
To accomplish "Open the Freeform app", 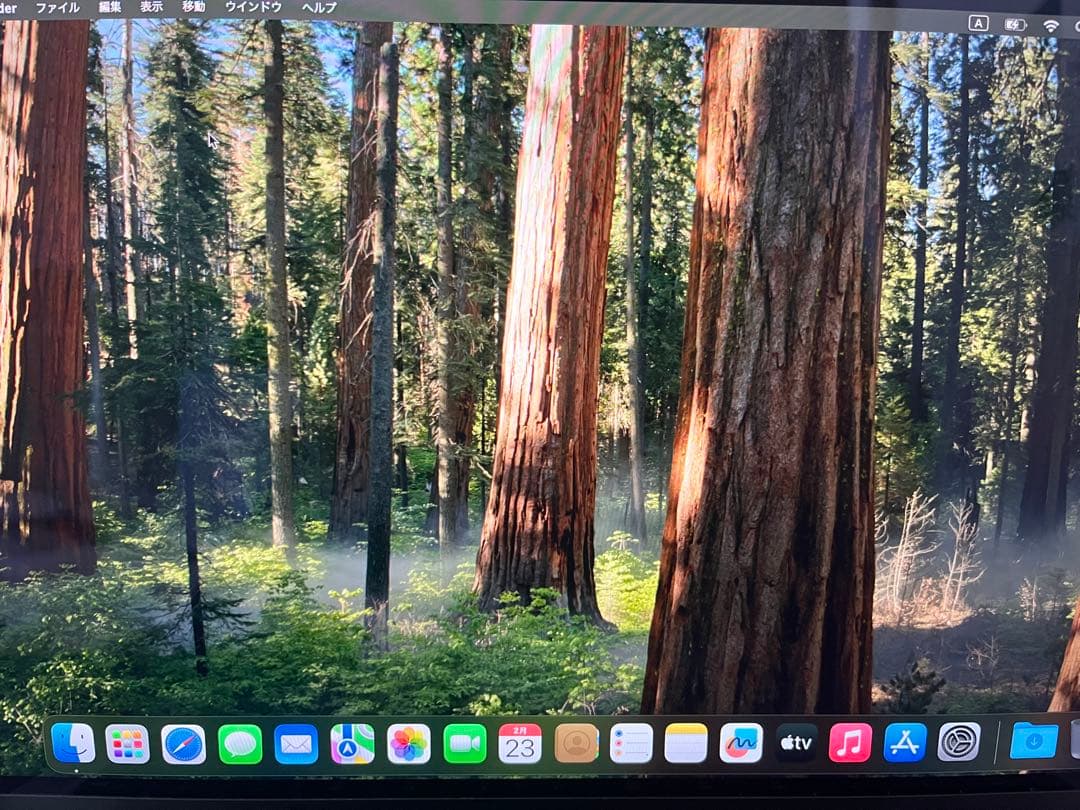I will (741, 743).
